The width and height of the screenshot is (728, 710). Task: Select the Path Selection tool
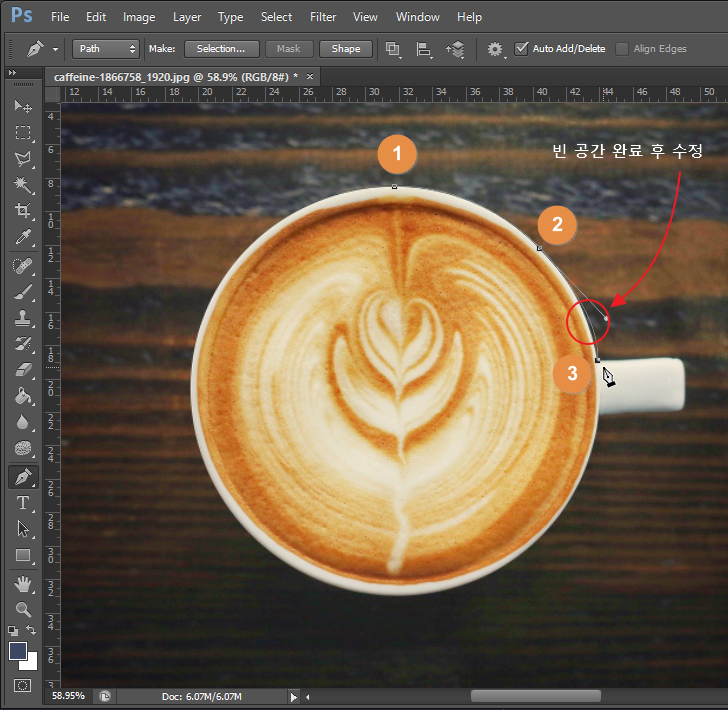[22, 529]
